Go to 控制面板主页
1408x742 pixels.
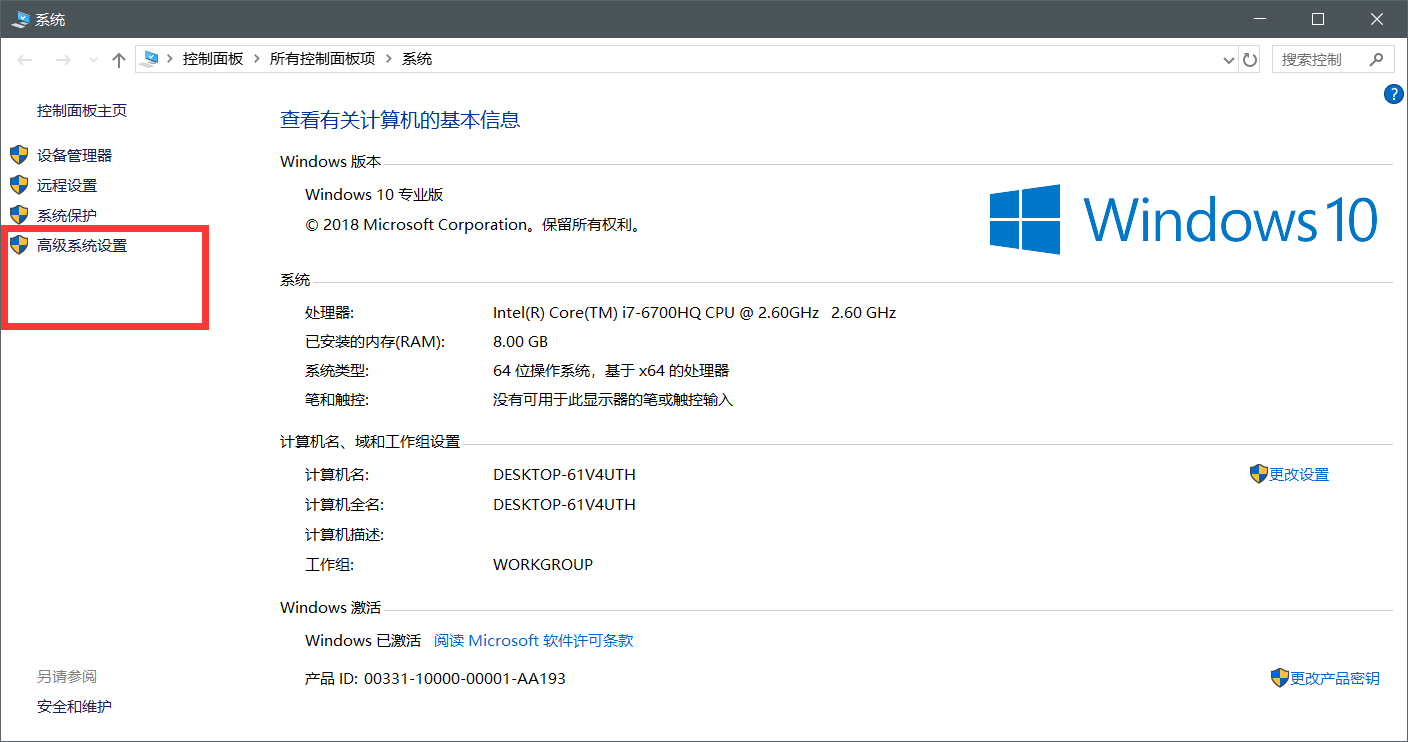tap(82, 111)
